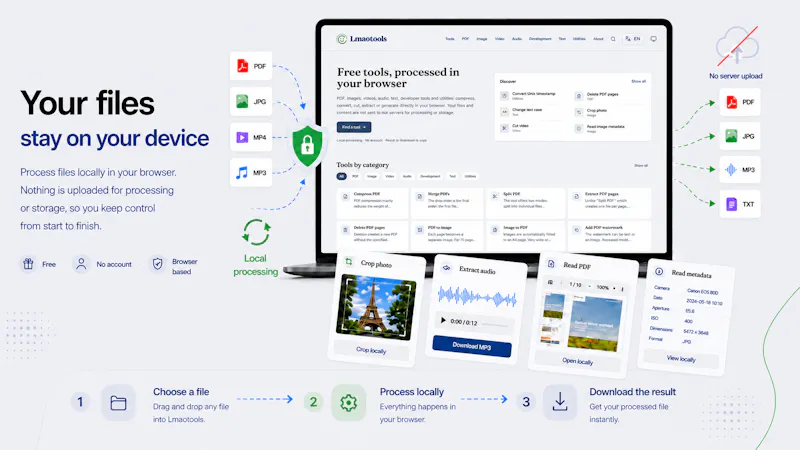Click Show all in the Discover panel
Screen dimensions: 800x450
(638, 81)
